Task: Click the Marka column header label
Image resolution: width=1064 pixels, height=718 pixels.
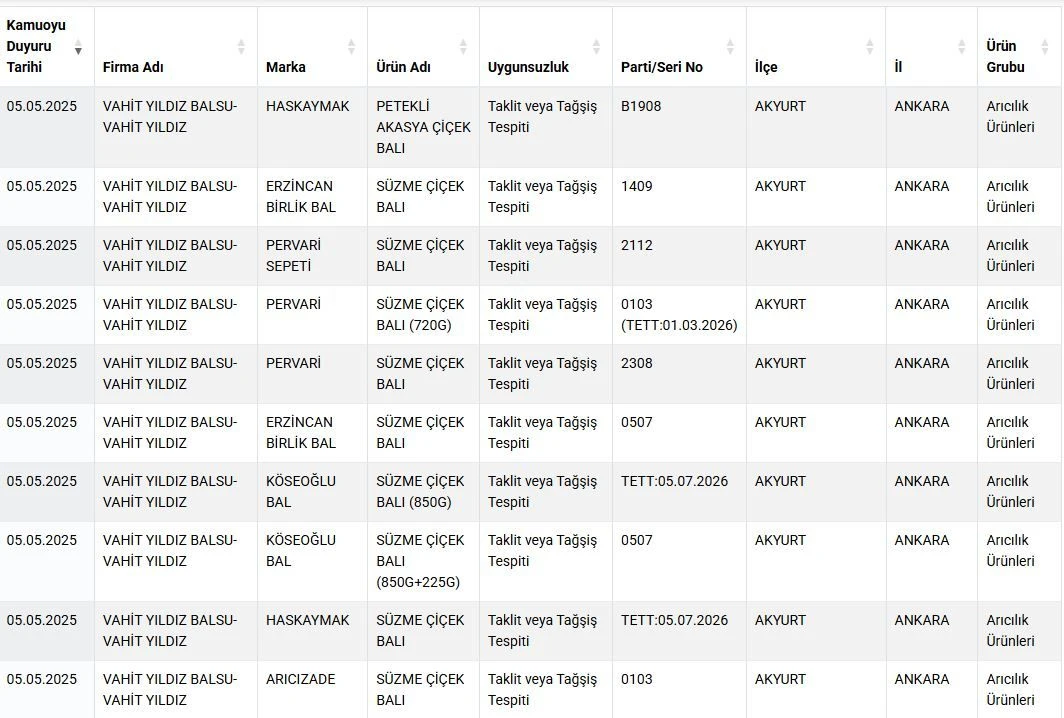Action: [286, 67]
